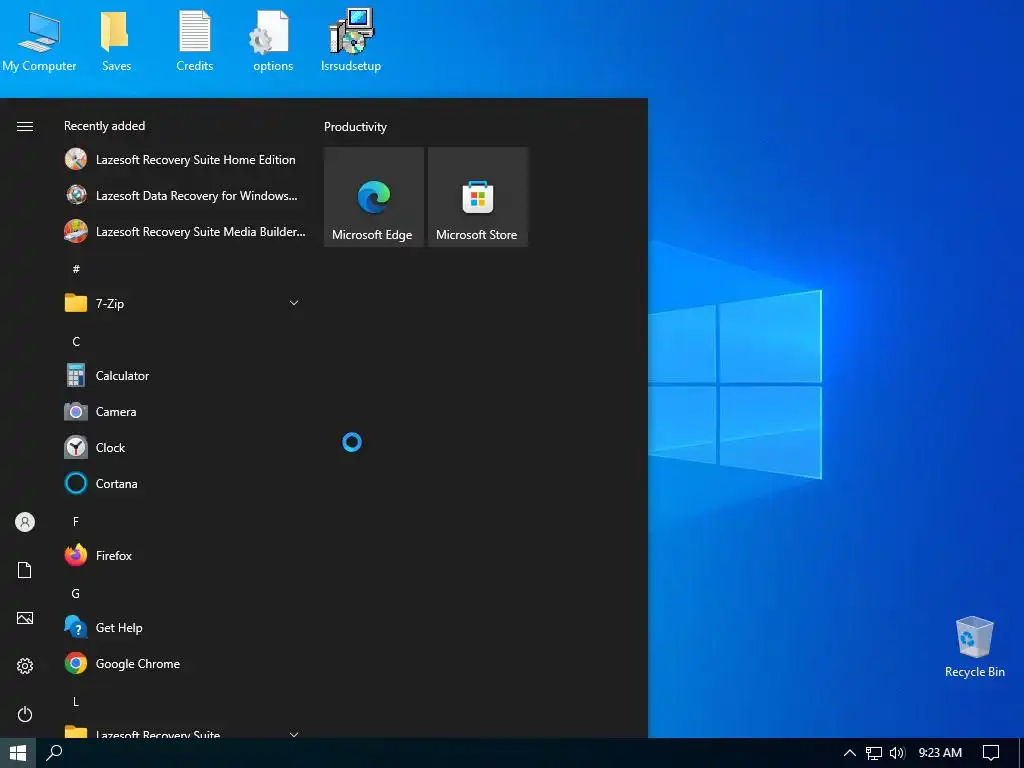Image resolution: width=1024 pixels, height=768 pixels.
Task: Open the Recycle Bin
Action: pos(974,647)
